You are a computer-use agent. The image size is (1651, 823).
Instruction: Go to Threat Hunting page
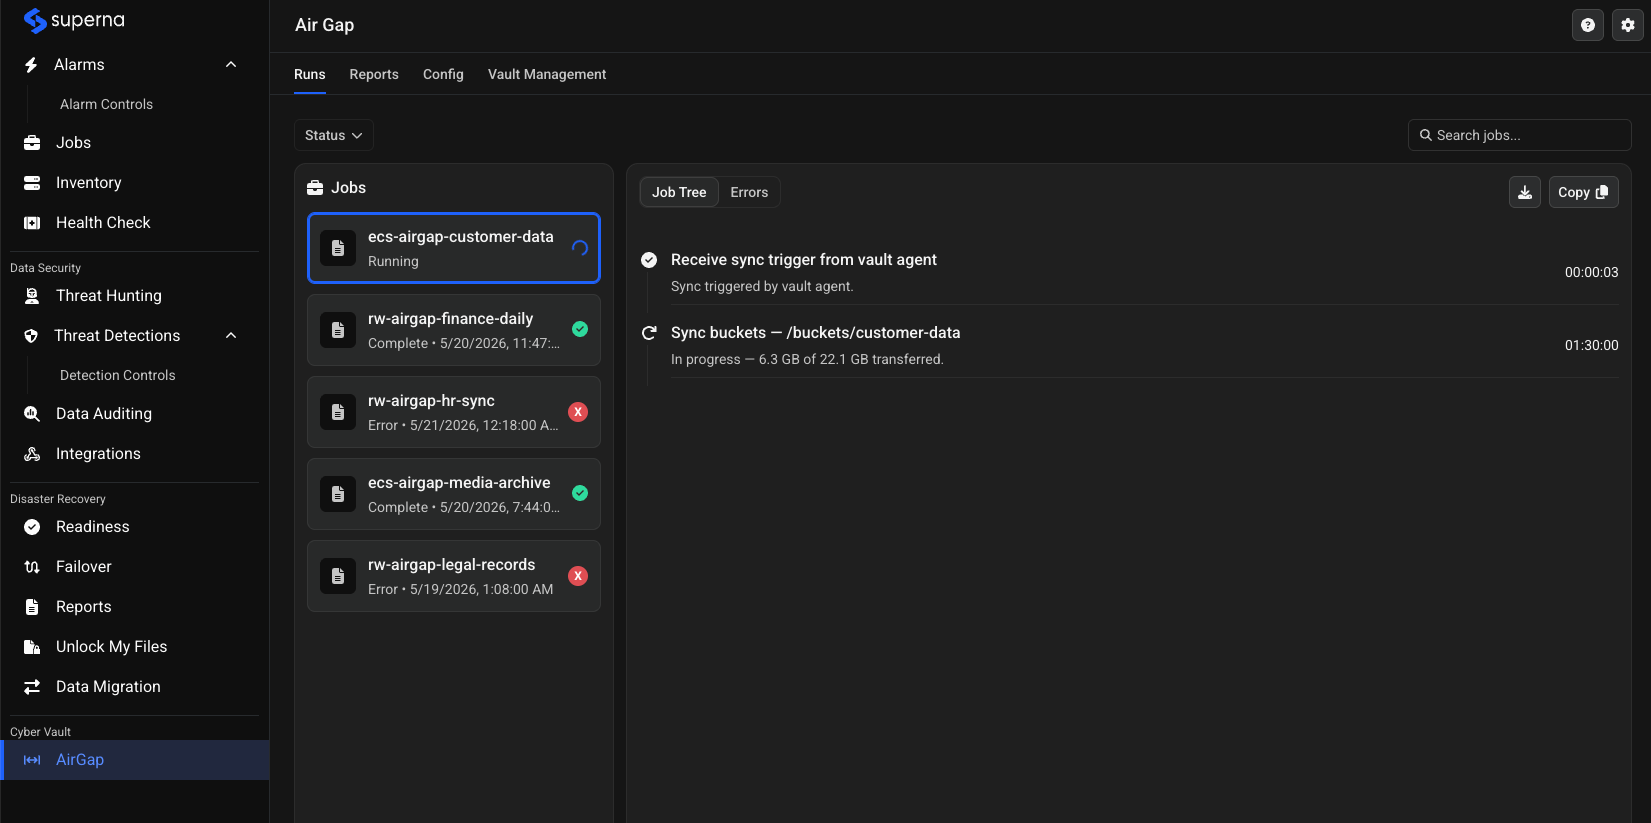[x=109, y=296]
